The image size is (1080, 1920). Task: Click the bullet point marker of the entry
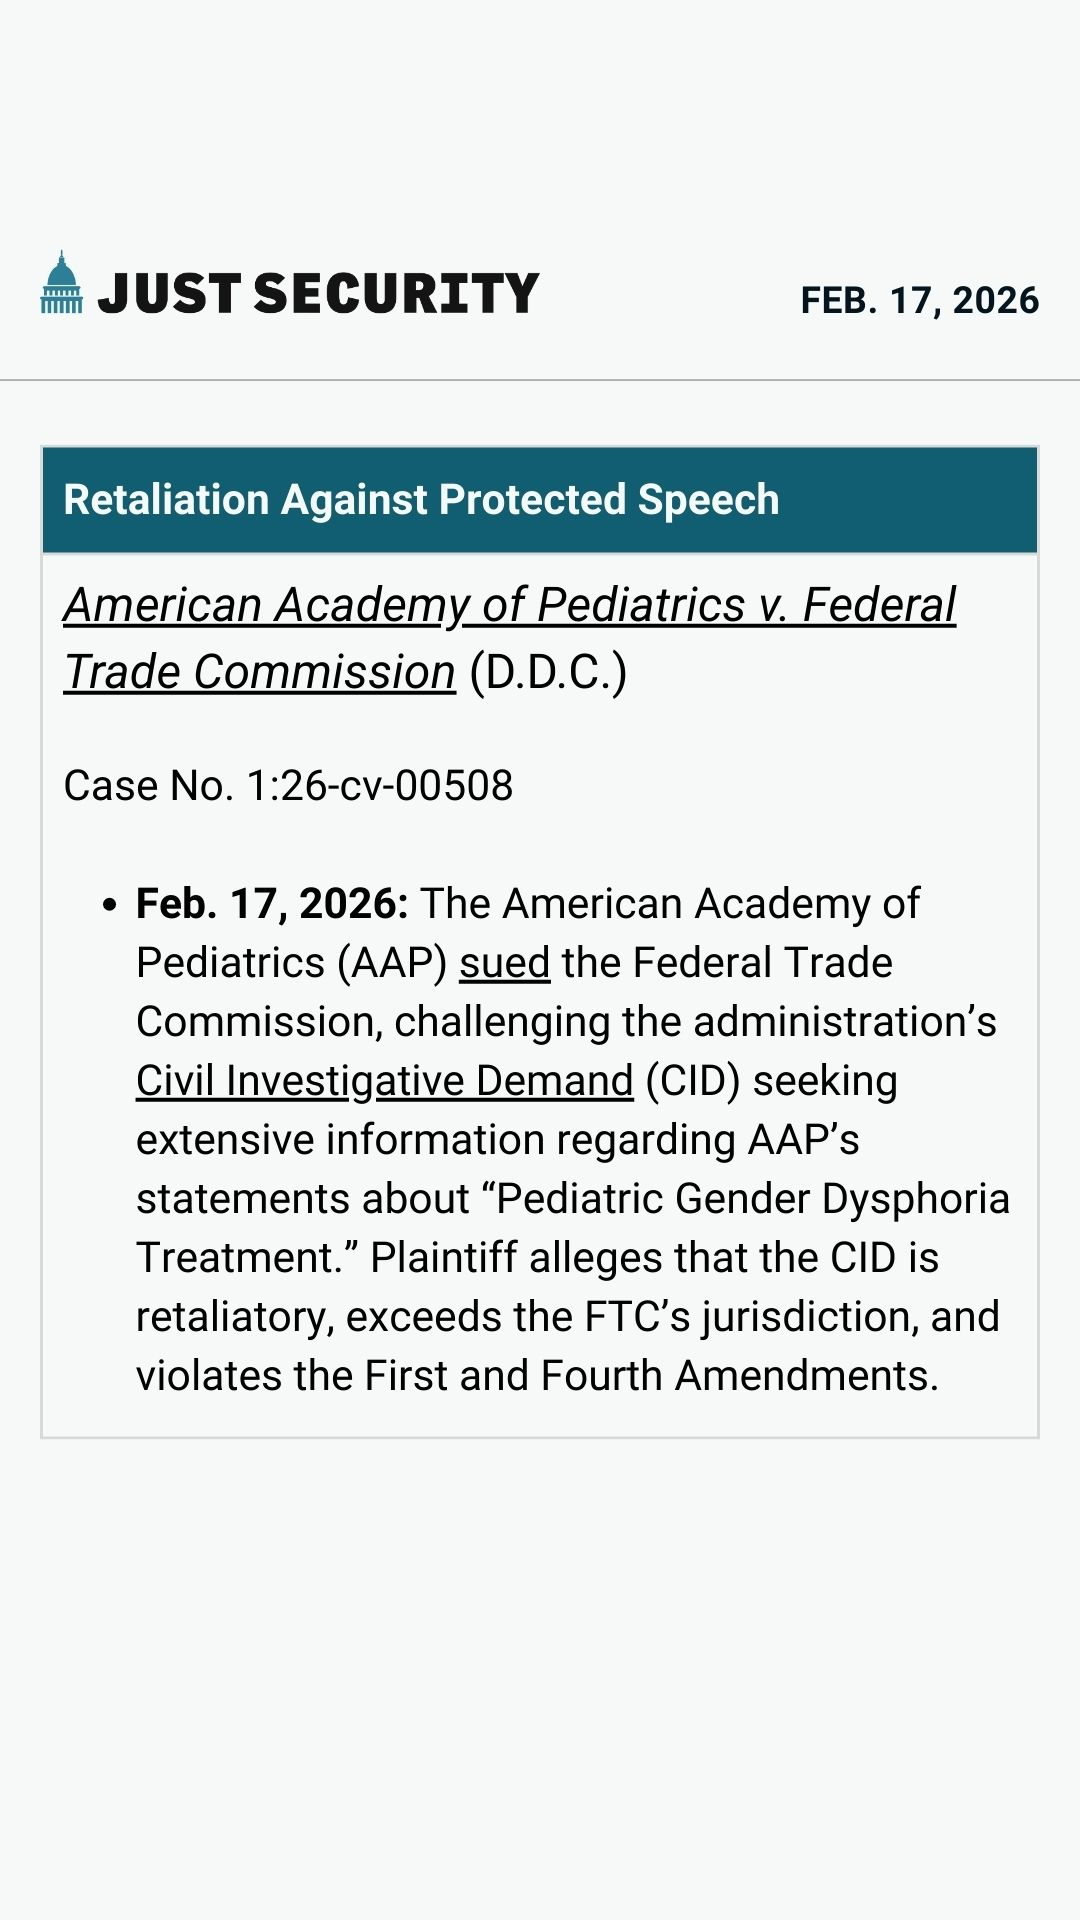(110, 905)
